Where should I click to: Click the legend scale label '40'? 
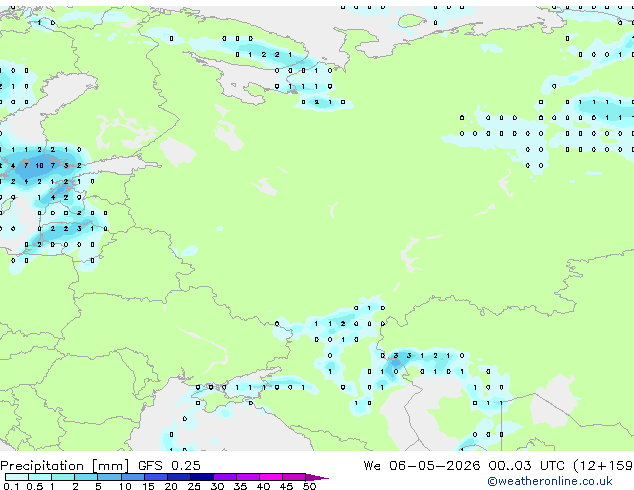point(263,486)
